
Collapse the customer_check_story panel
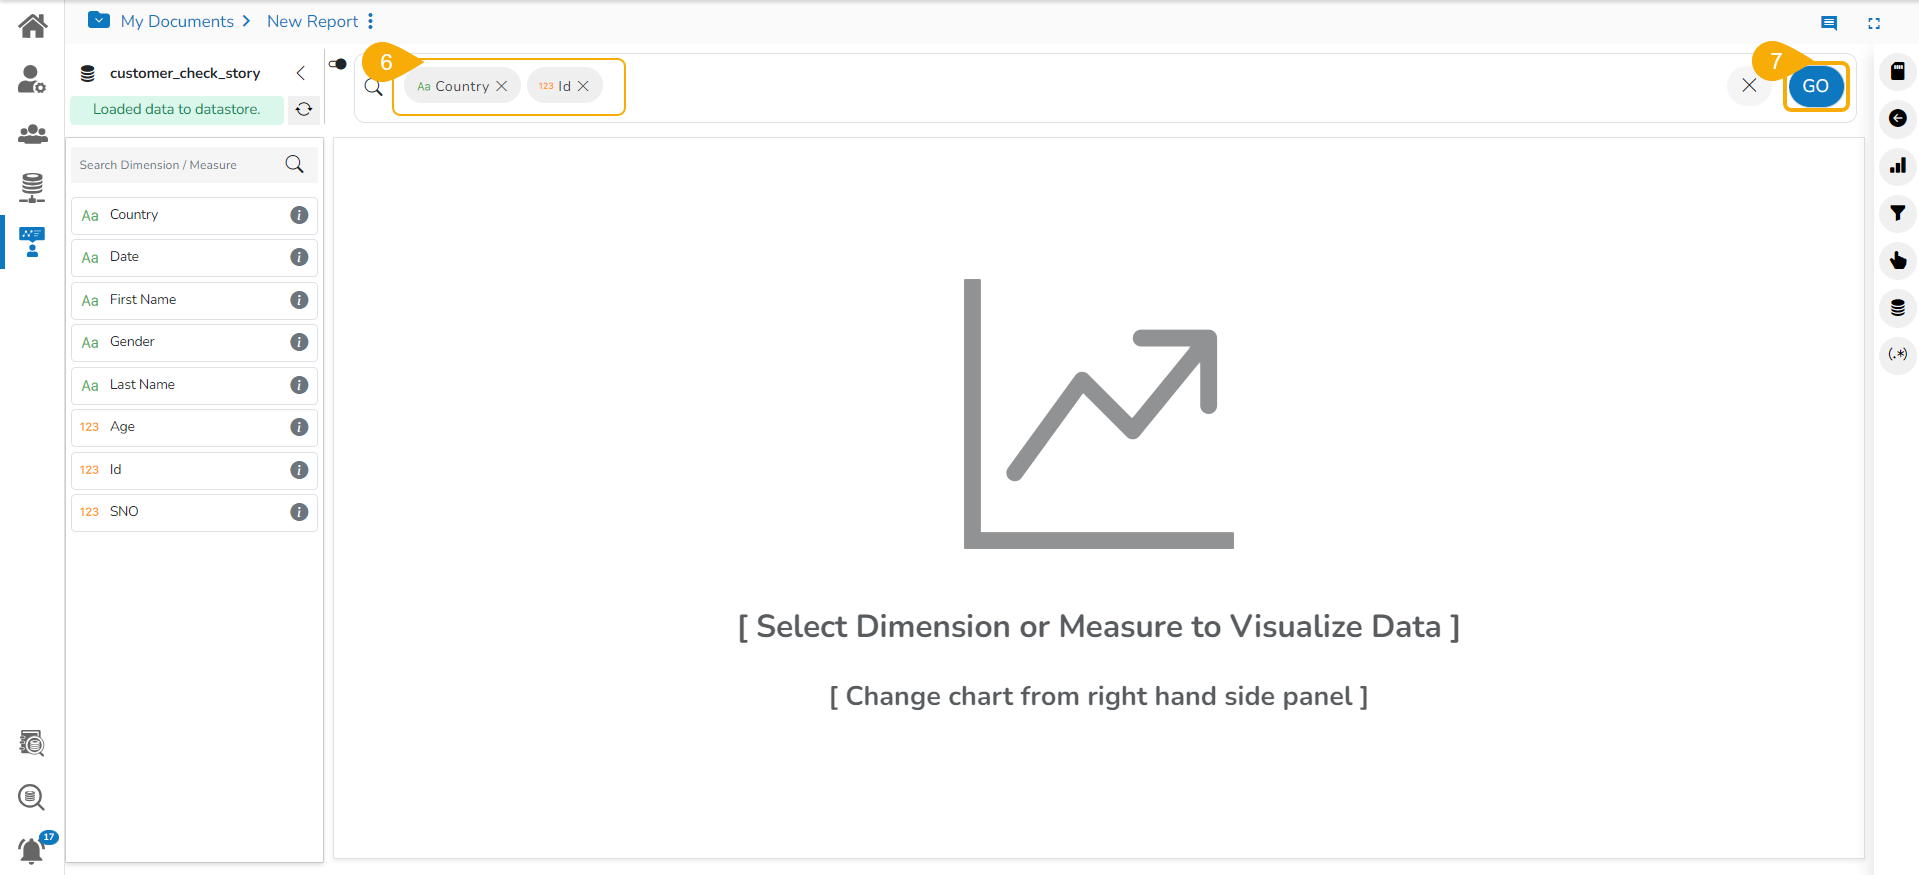(300, 73)
